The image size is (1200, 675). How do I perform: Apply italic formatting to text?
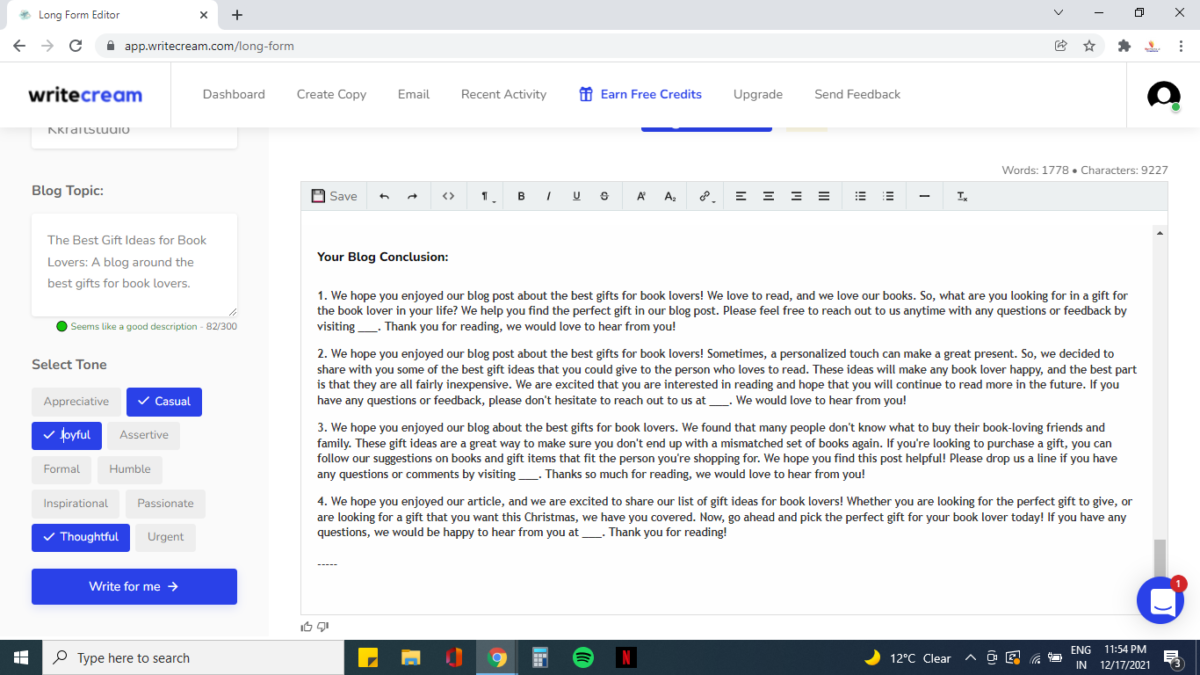(x=548, y=195)
